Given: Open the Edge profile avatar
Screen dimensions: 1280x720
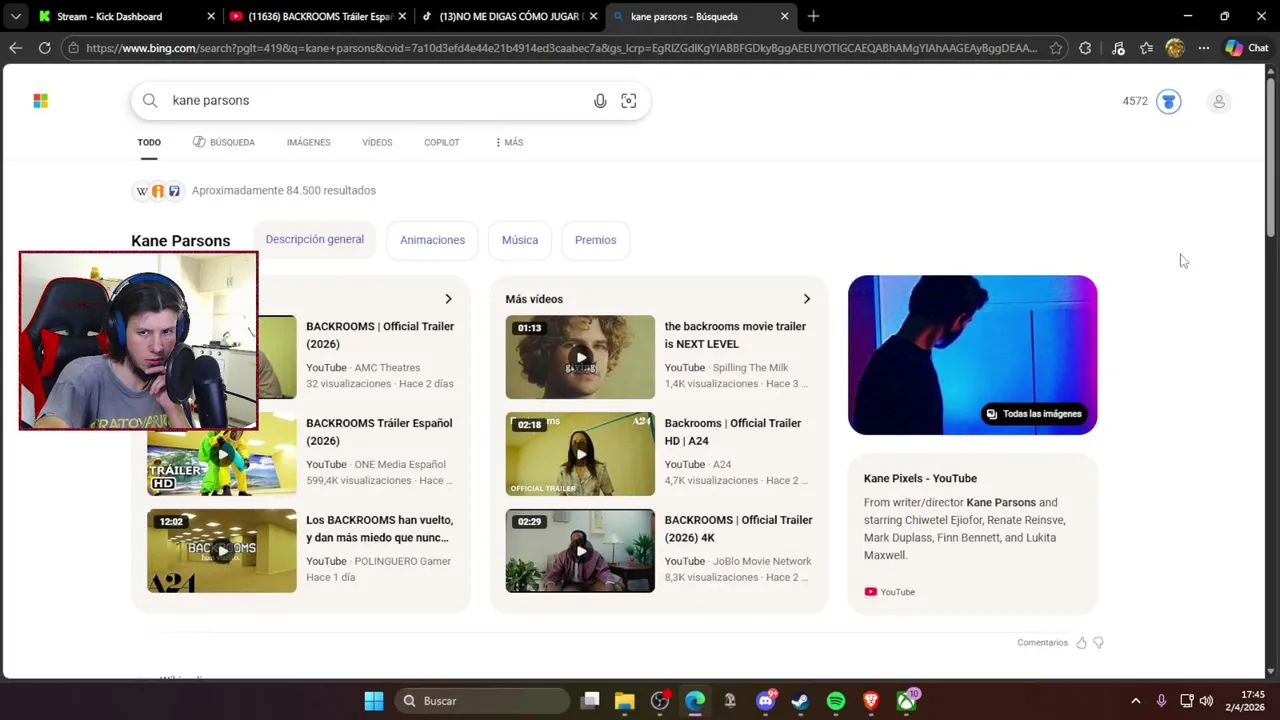Looking at the screenshot, I should pos(1175,48).
